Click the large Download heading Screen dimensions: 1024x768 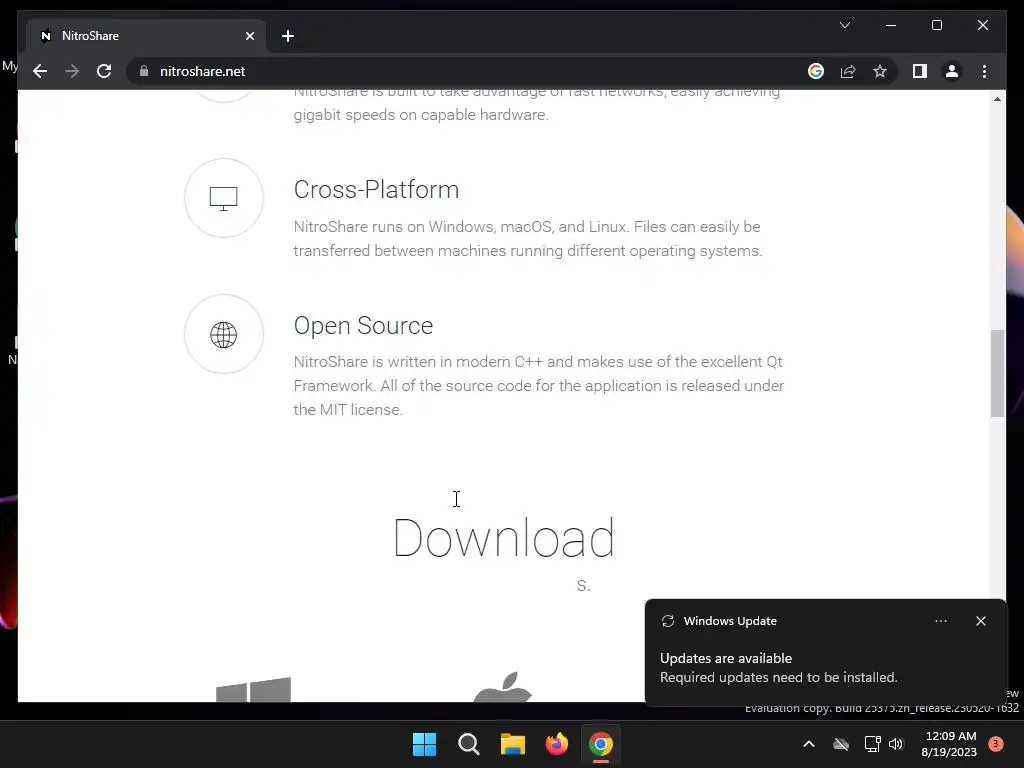click(x=504, y=538)
